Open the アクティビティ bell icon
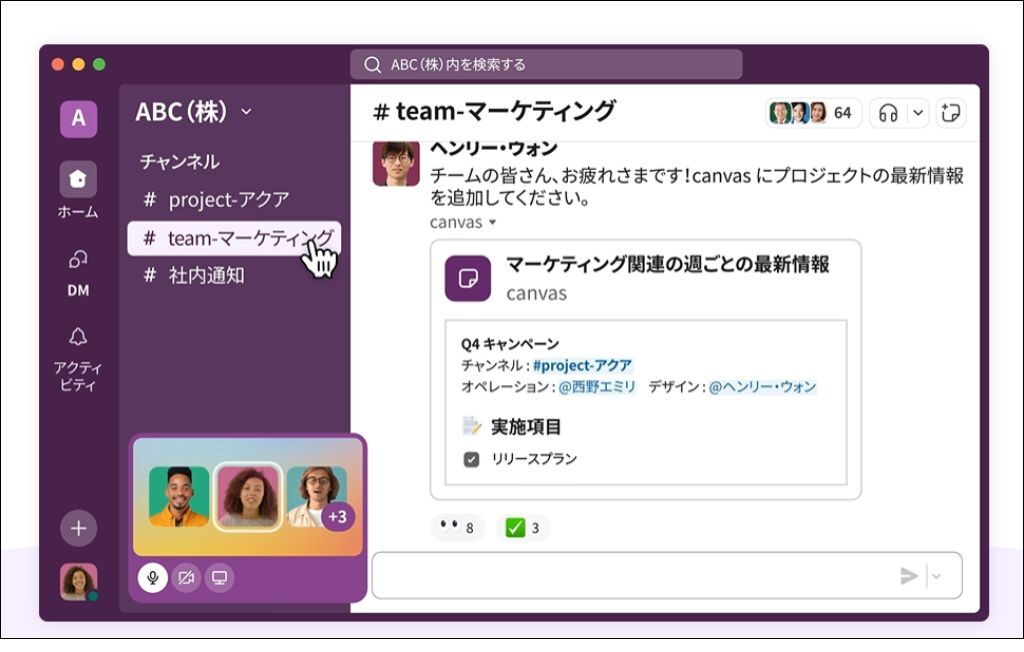1024x652 pixels. point(78,337)
